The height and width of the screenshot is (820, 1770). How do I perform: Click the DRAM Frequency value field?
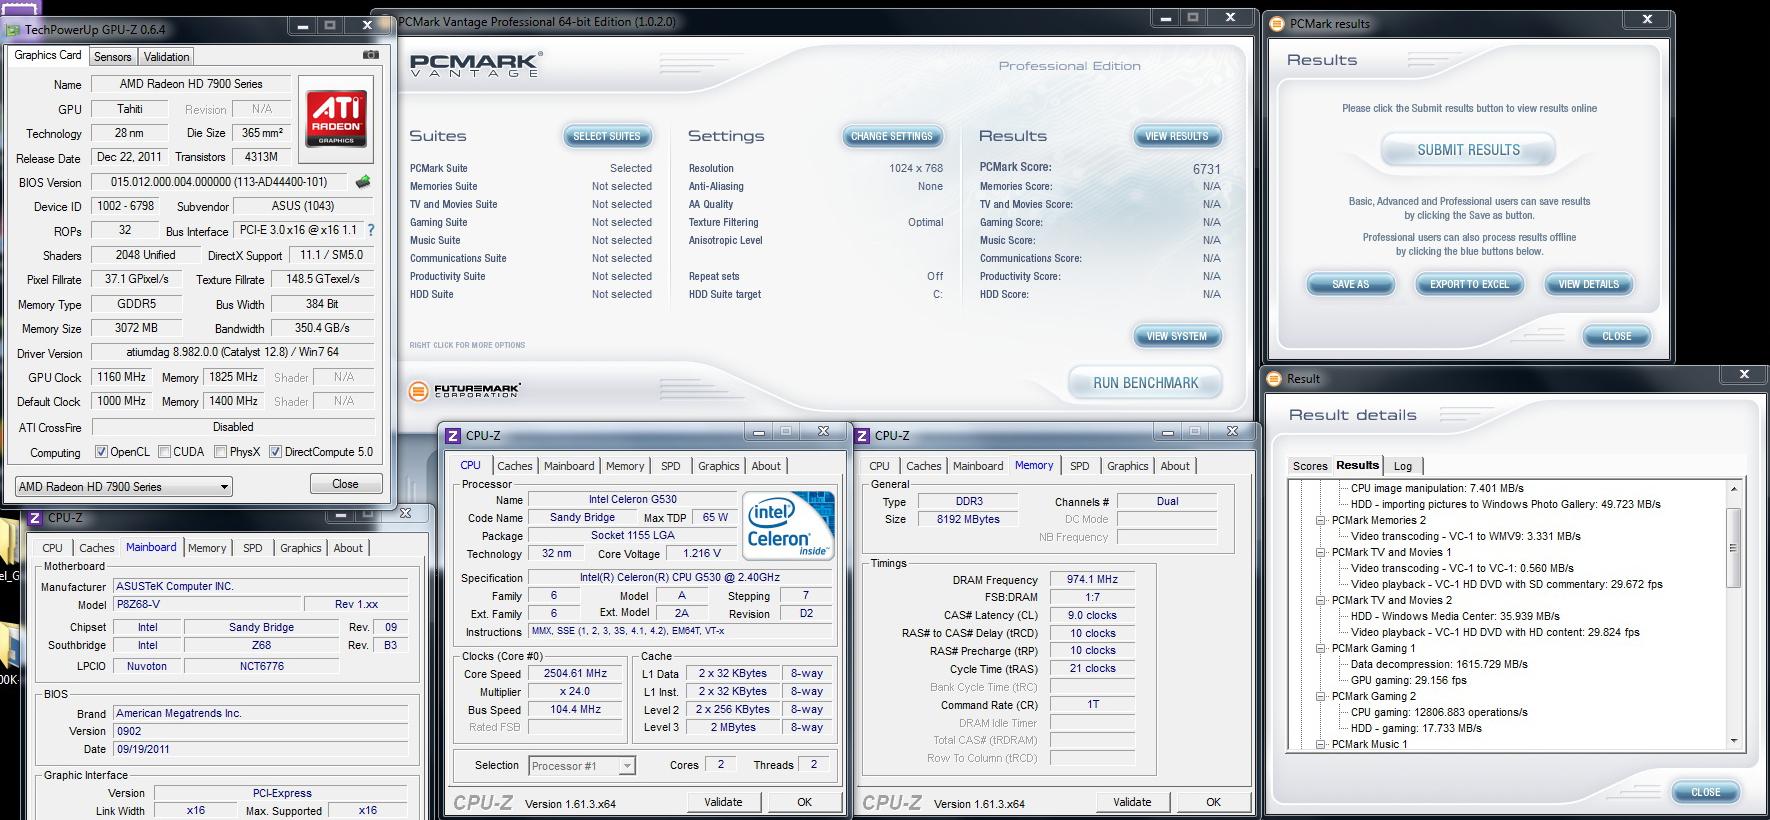coord(1092,580)
